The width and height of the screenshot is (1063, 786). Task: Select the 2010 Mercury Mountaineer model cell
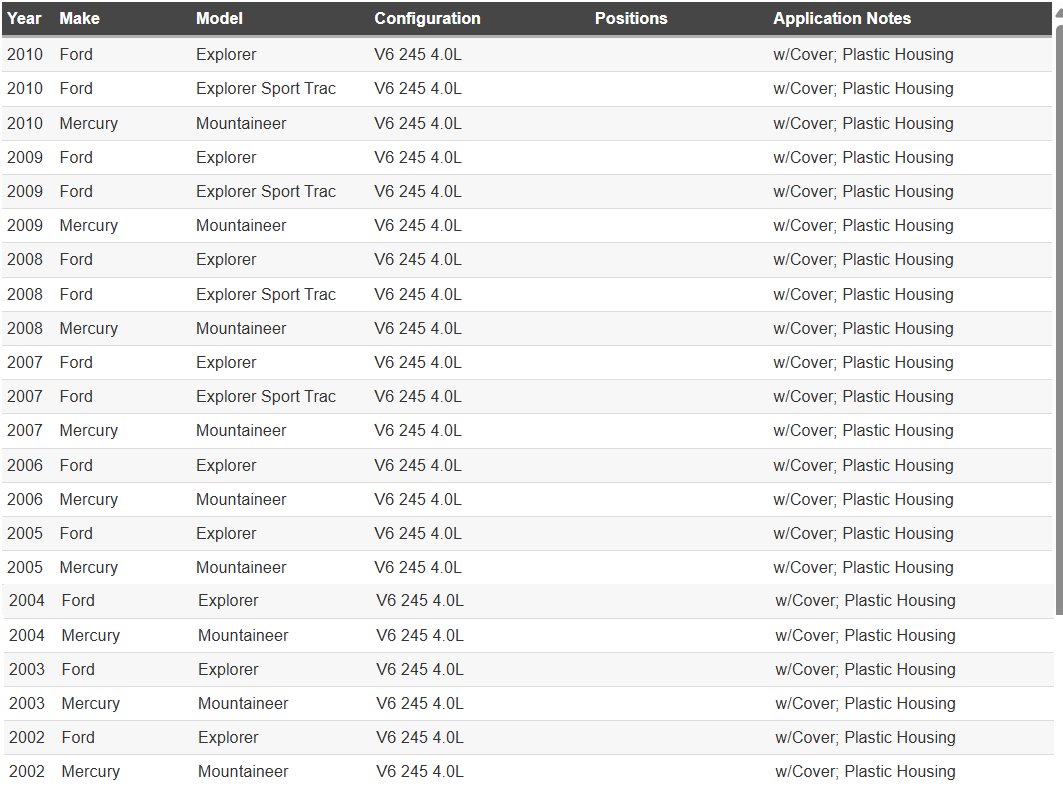(240, 123)
